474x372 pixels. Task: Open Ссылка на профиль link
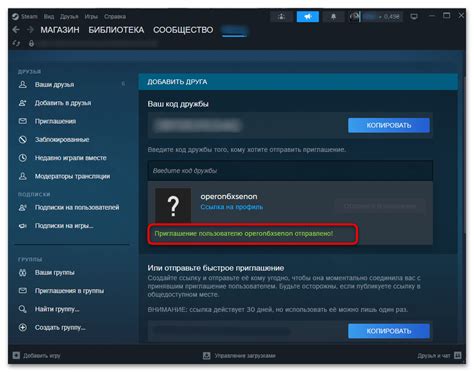click(232, 207)
